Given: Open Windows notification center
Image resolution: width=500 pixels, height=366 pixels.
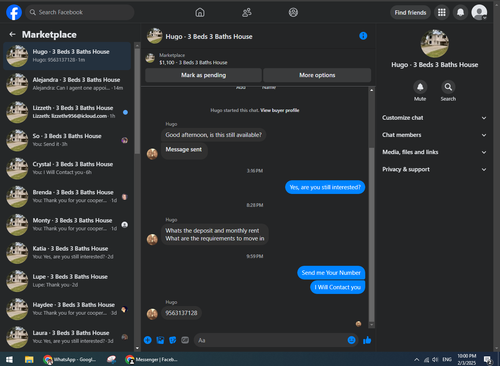Looking at the screenshot, I should tap(488, 360).
